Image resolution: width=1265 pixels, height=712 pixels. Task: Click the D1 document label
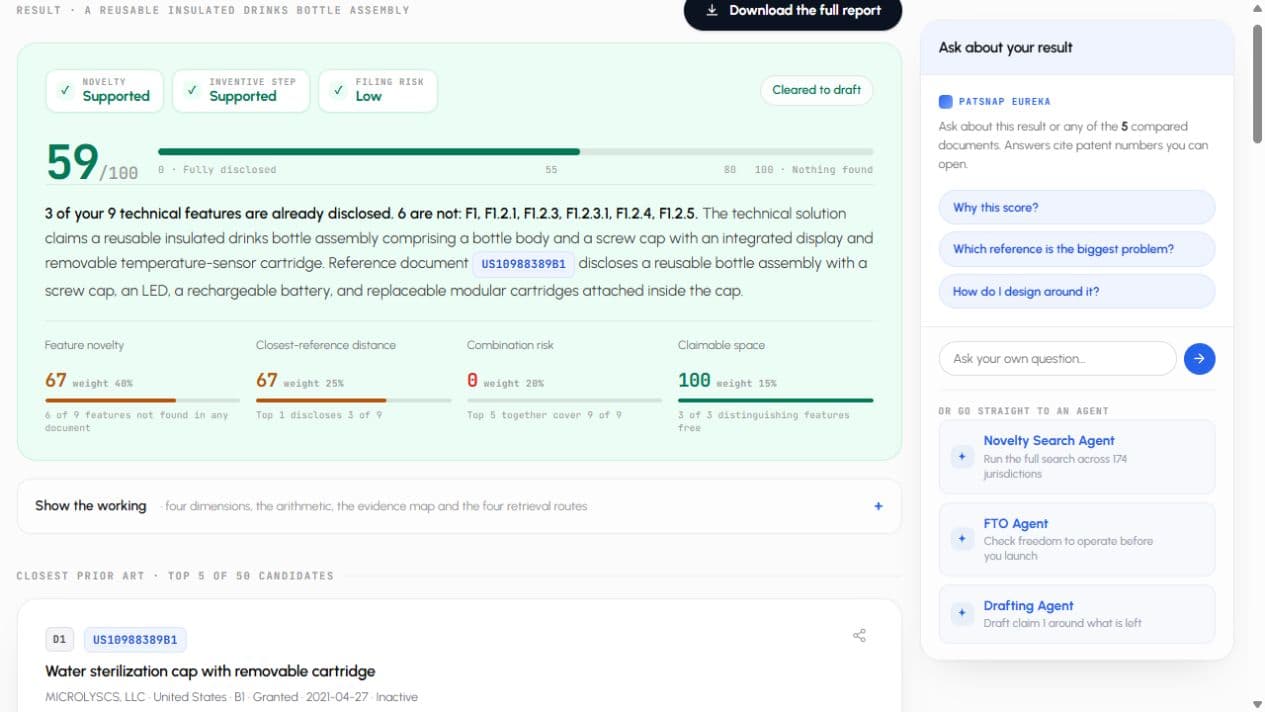tap(59, 640)
